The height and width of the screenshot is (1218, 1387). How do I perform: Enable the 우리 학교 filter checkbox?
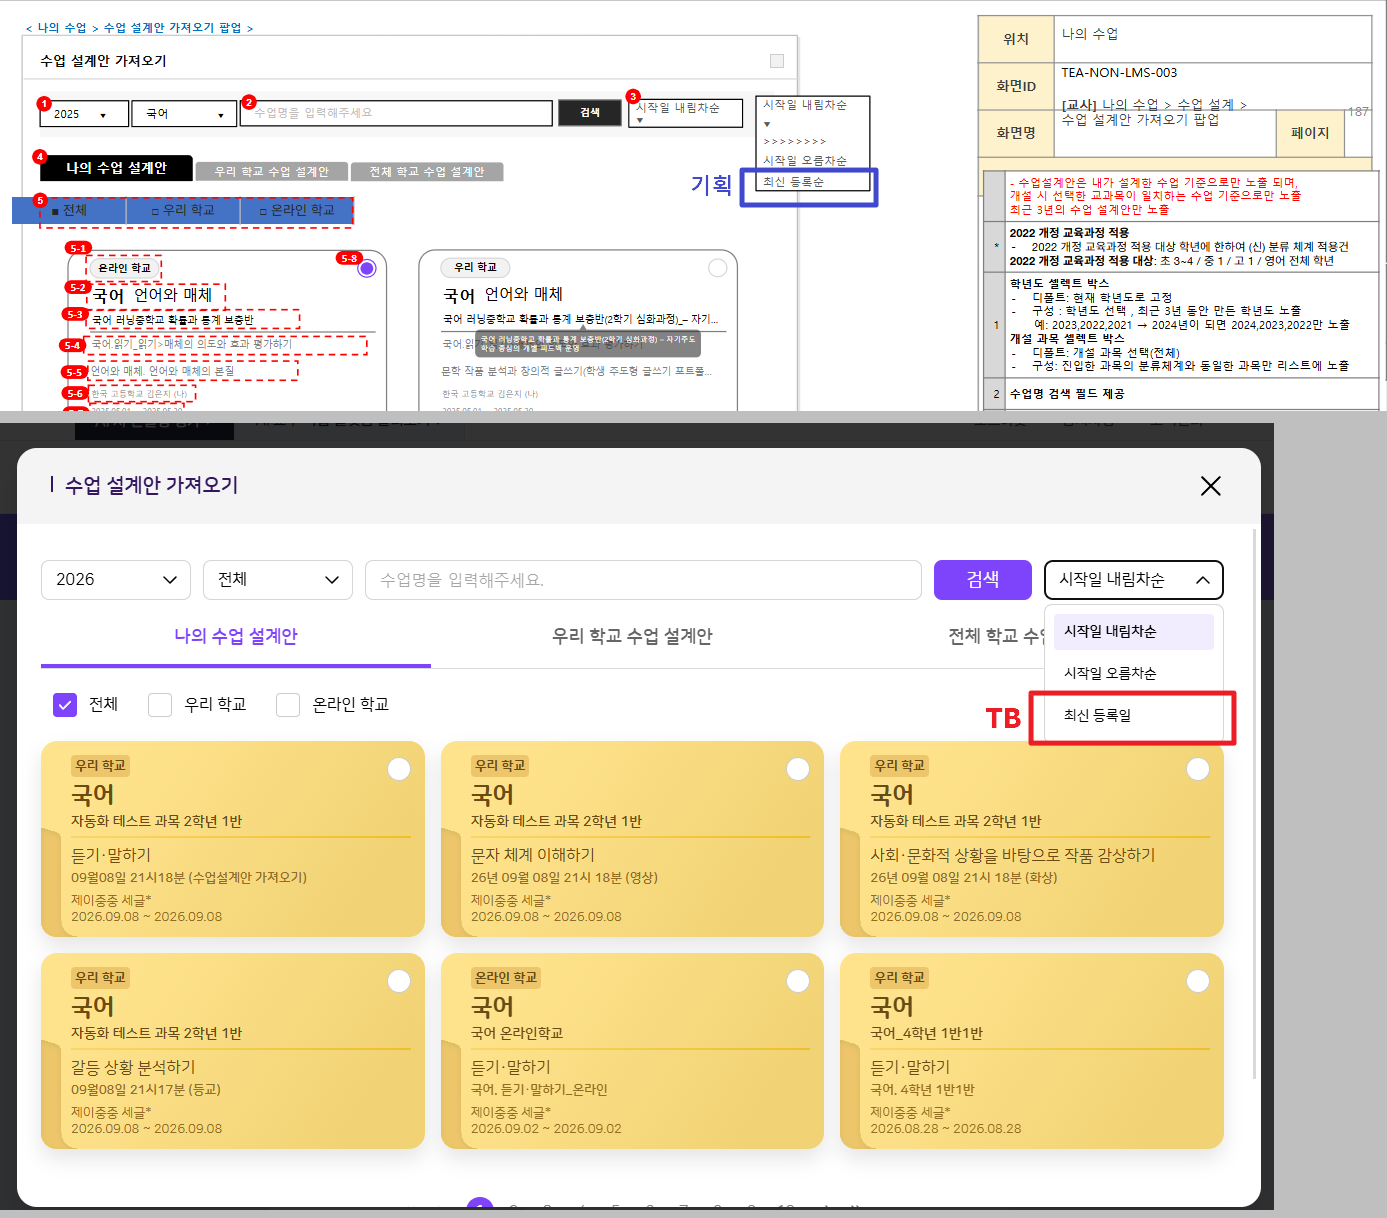pyautogui.click(x=160, y=705)
